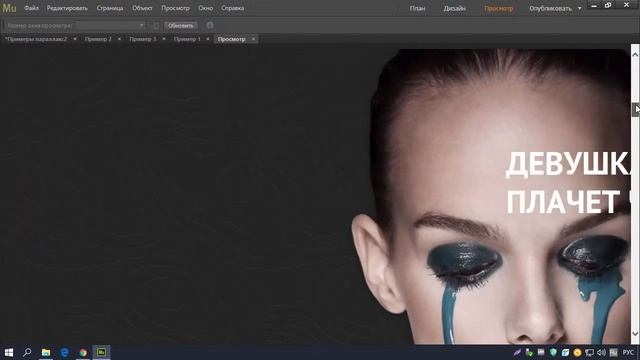This screenshot has width=640, height=360.
Task: Select the orange Просмотр mode link
Action: pos(498,9)
